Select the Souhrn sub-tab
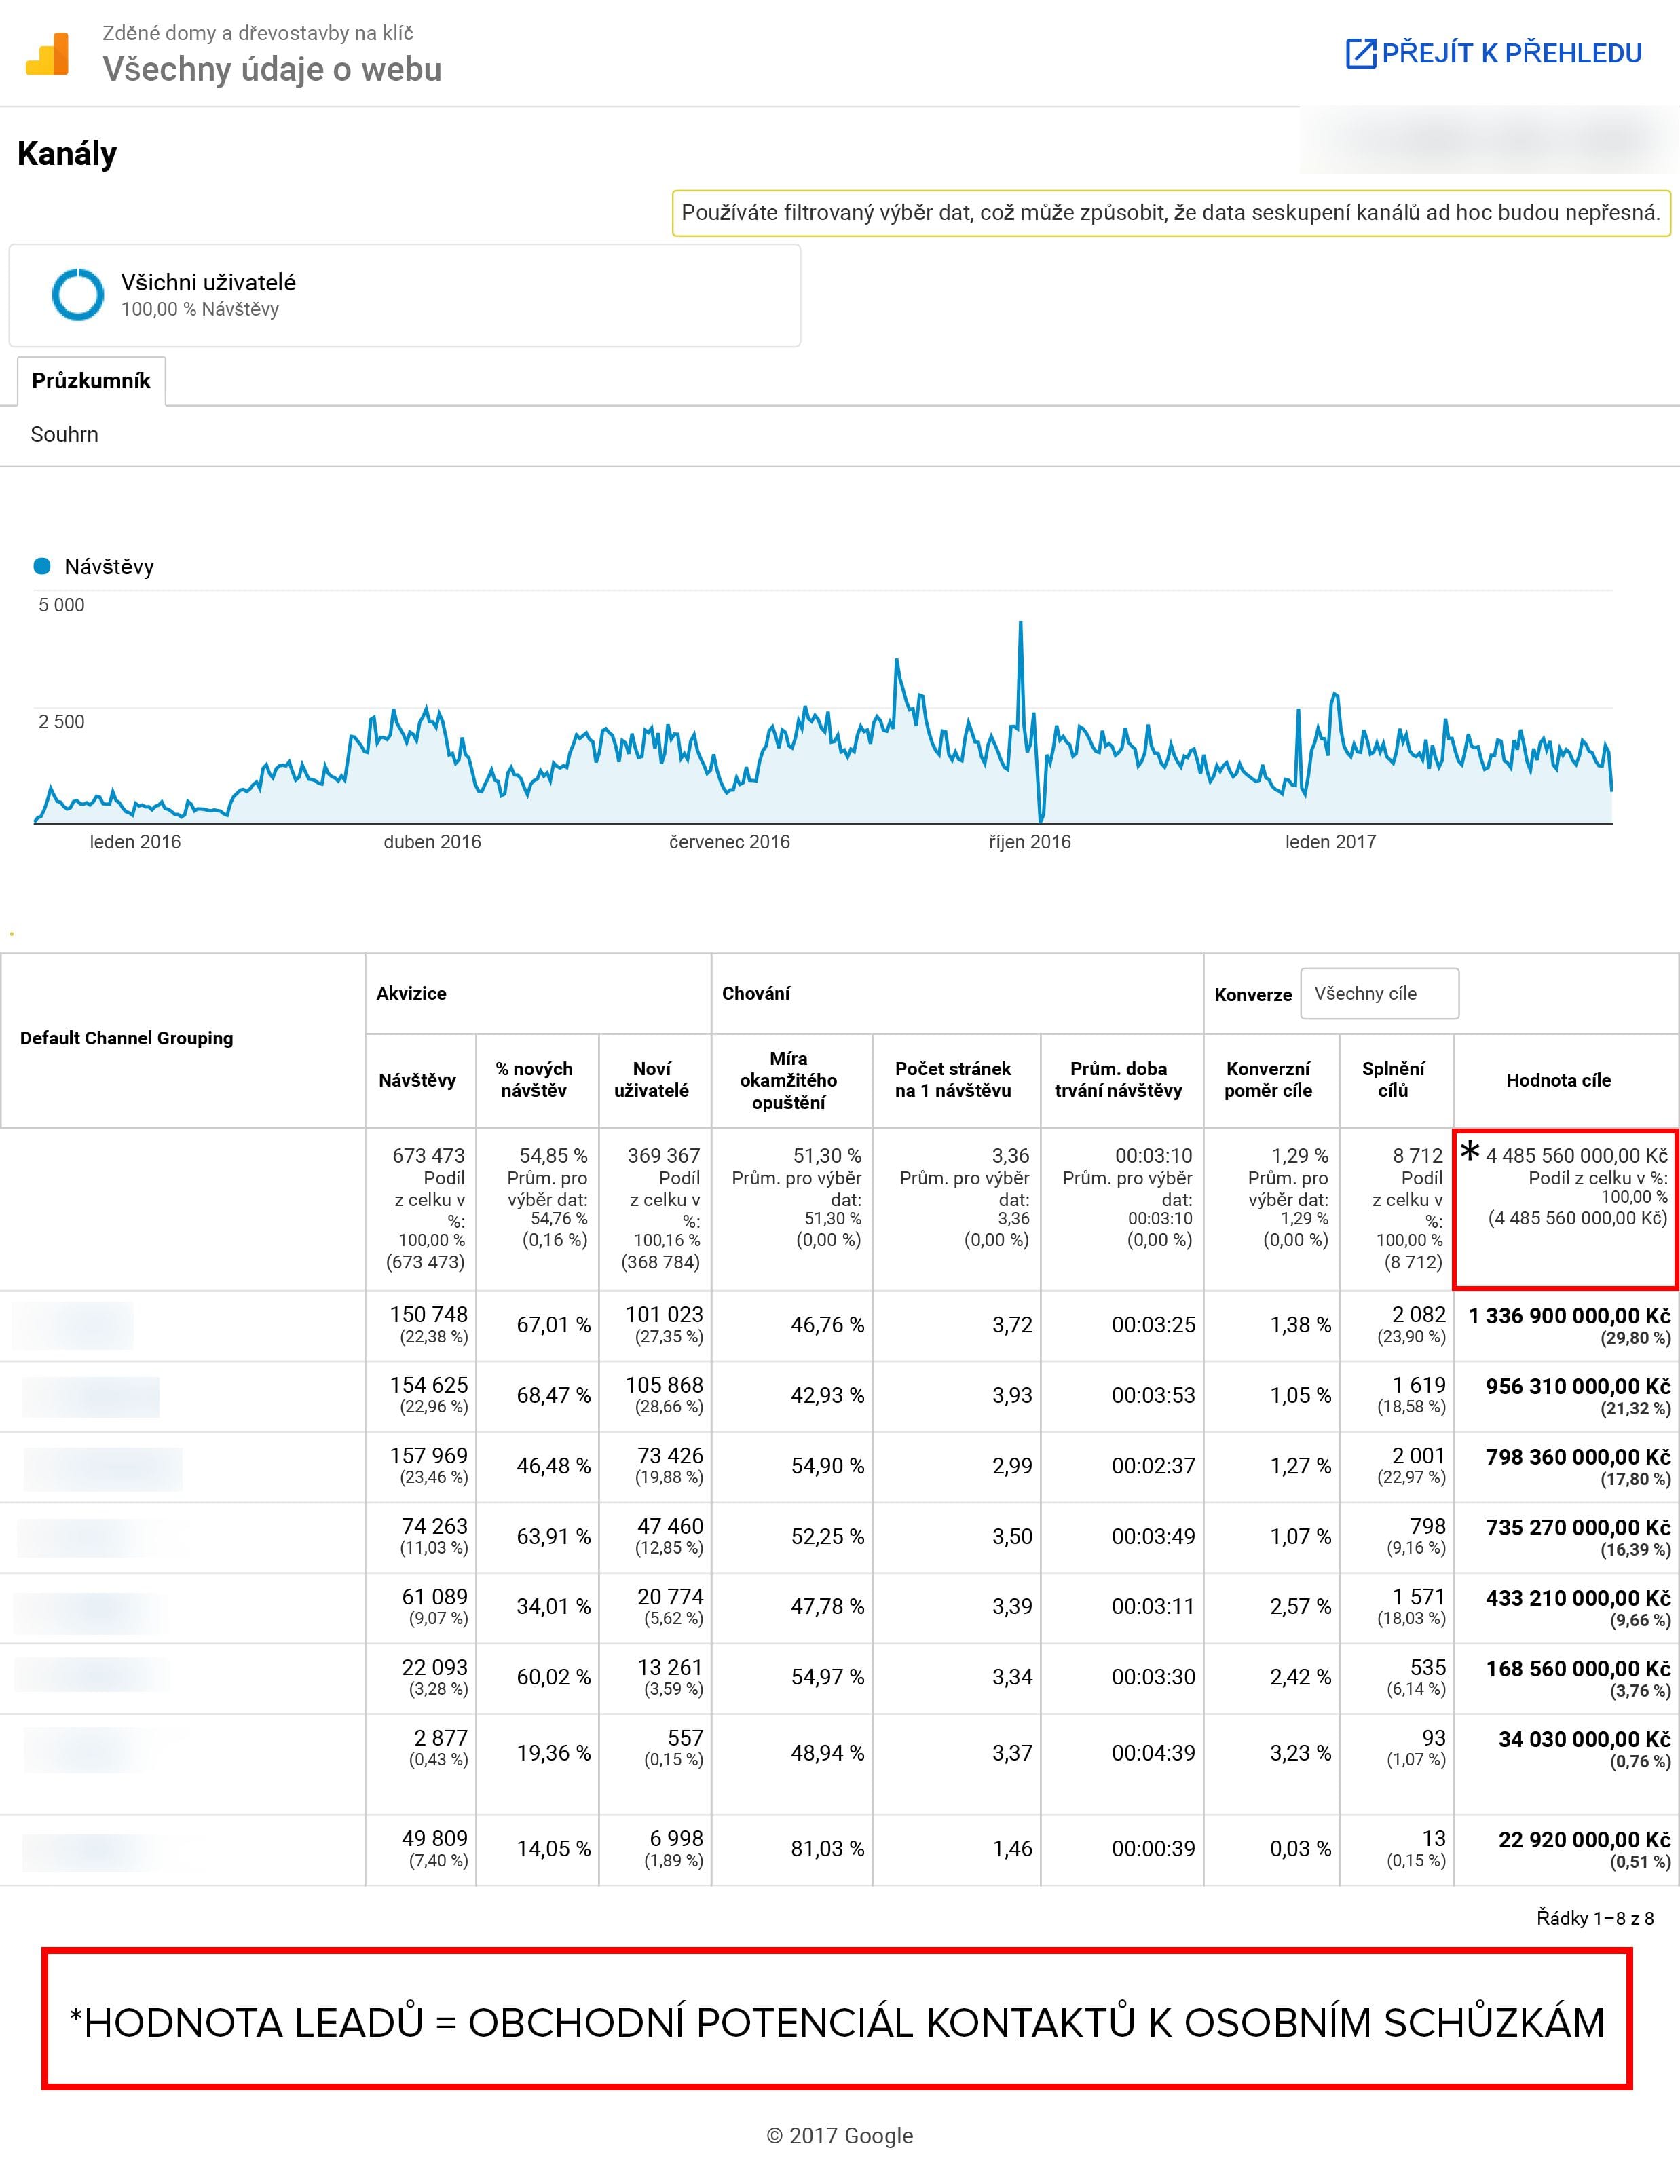1680x2184 pixels. pos(64,434)
